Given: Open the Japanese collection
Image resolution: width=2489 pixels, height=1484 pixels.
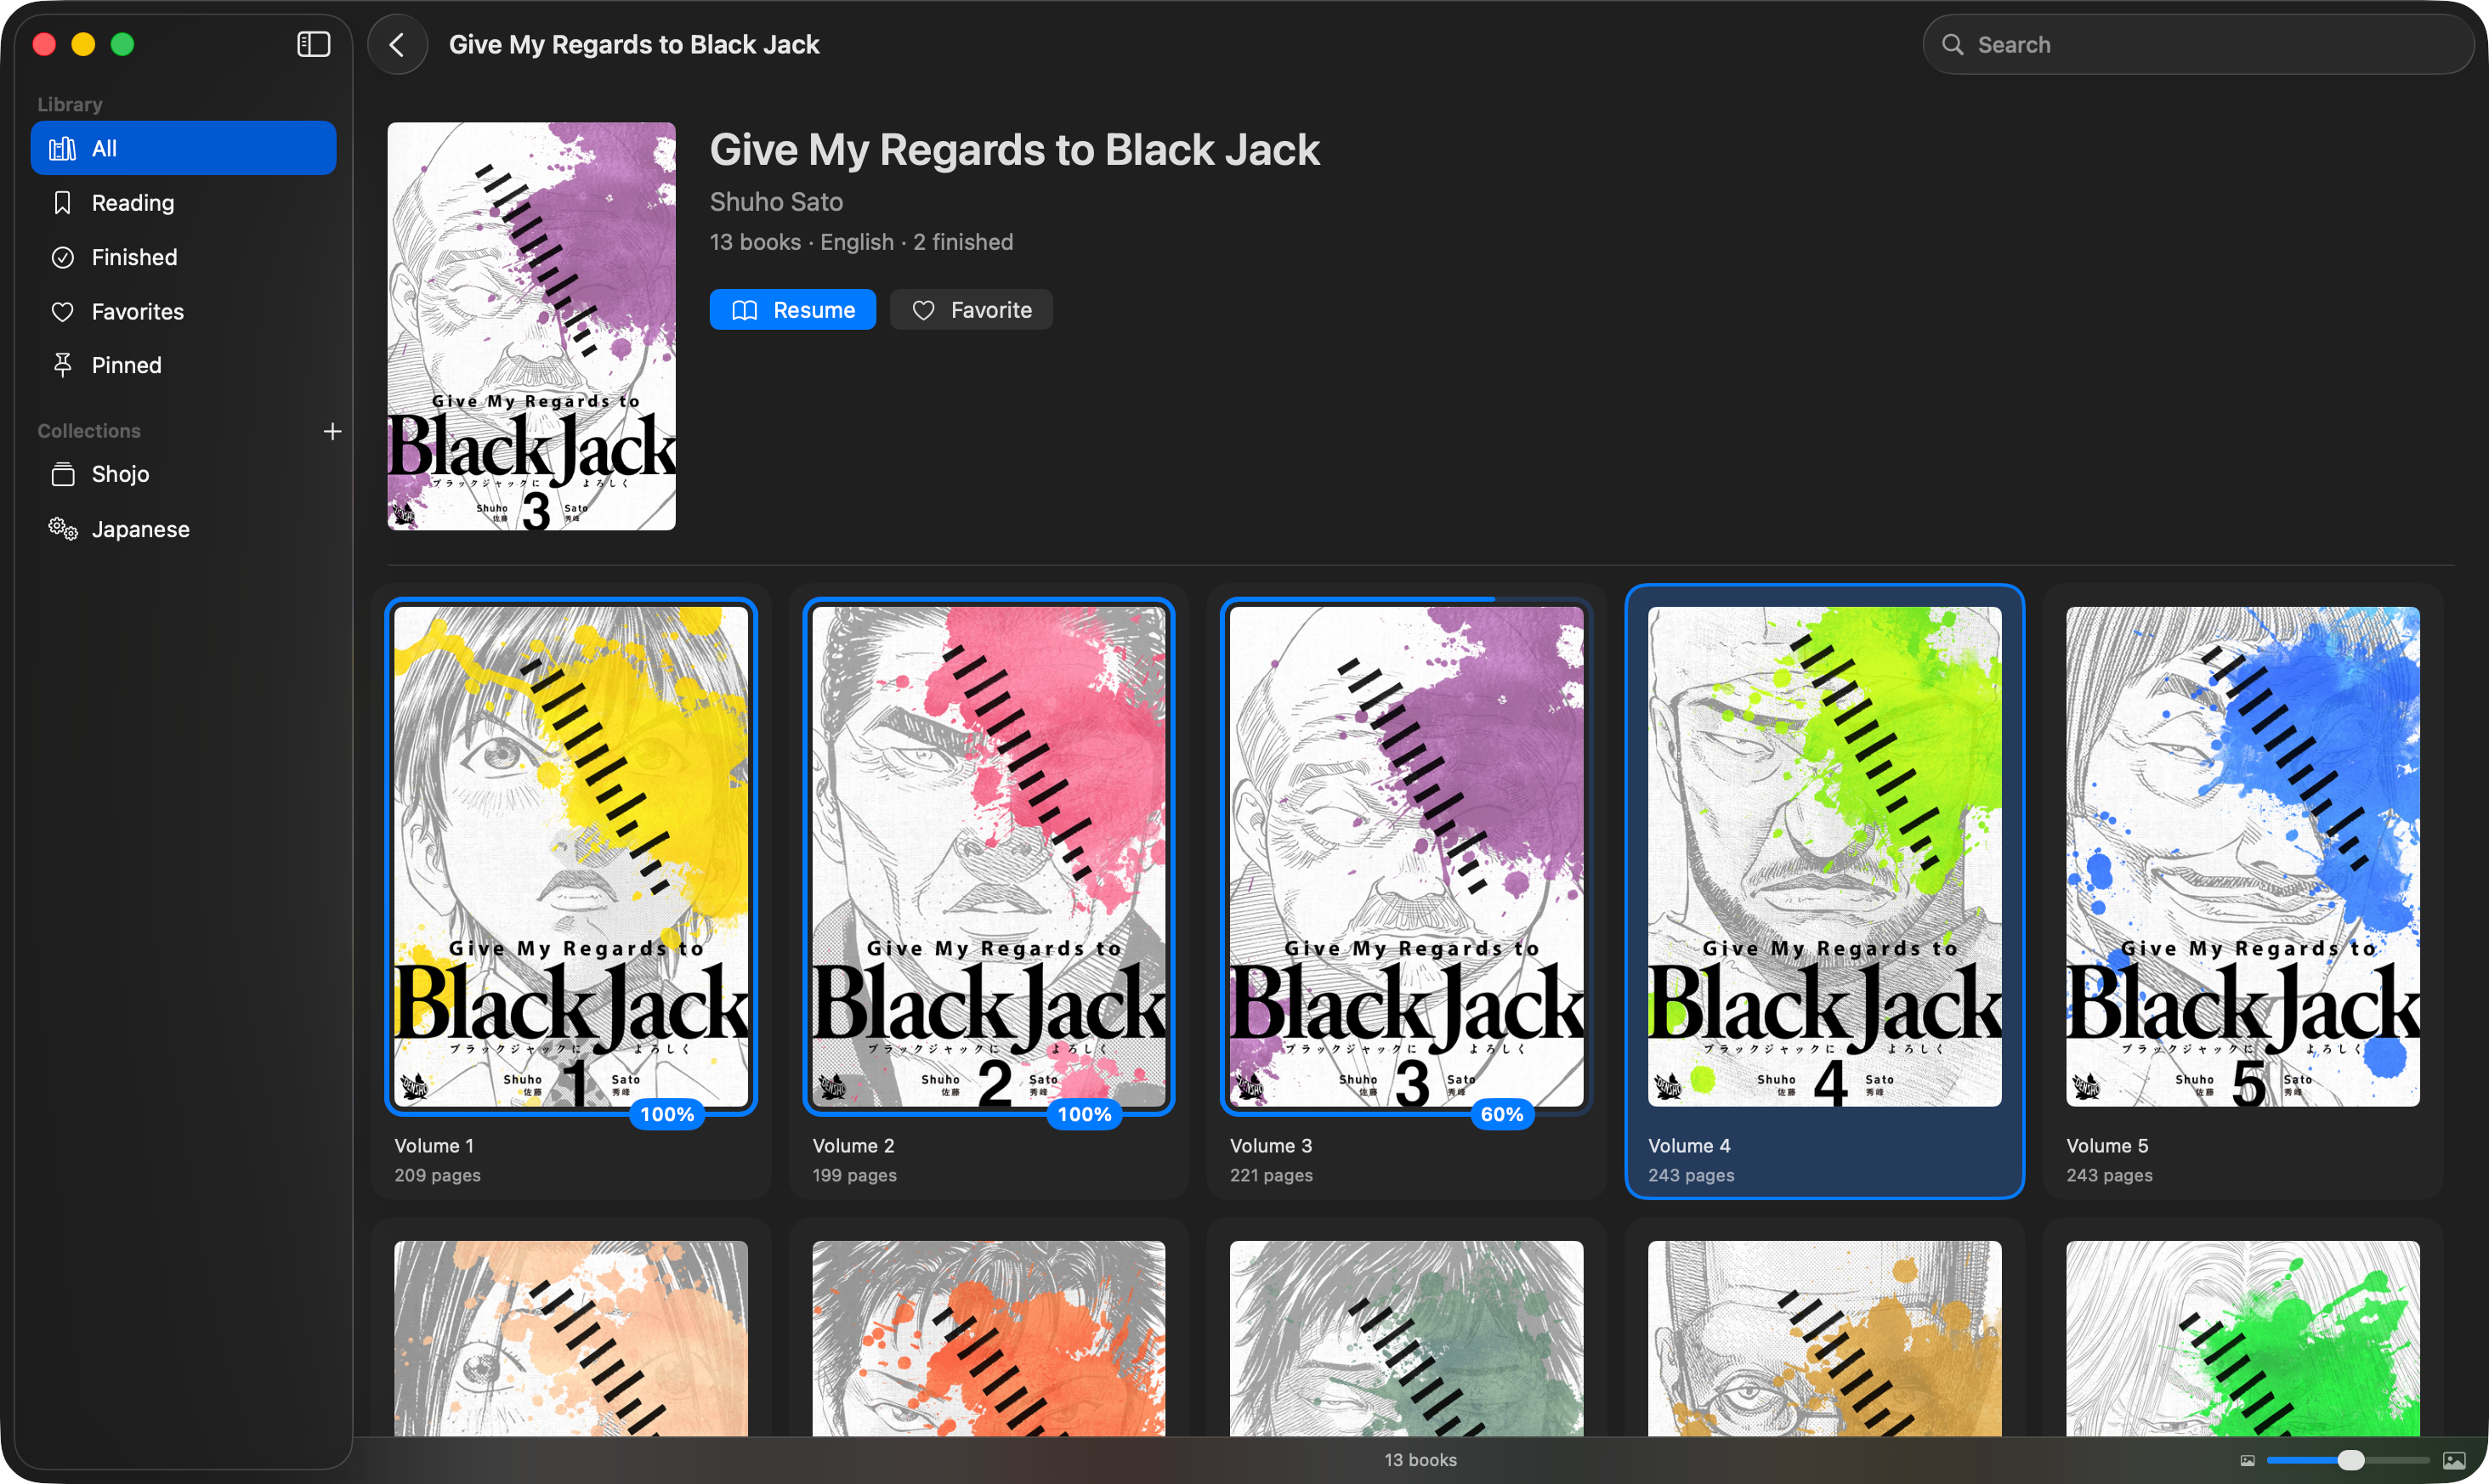Looking at the screenshot, I should (183, 529).
